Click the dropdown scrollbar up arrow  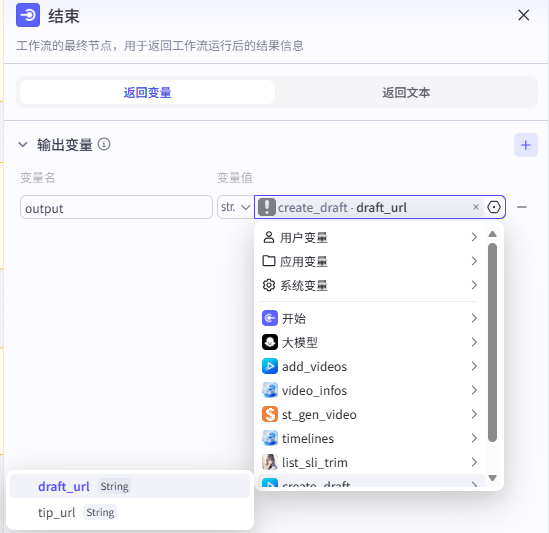coord(492,234)
